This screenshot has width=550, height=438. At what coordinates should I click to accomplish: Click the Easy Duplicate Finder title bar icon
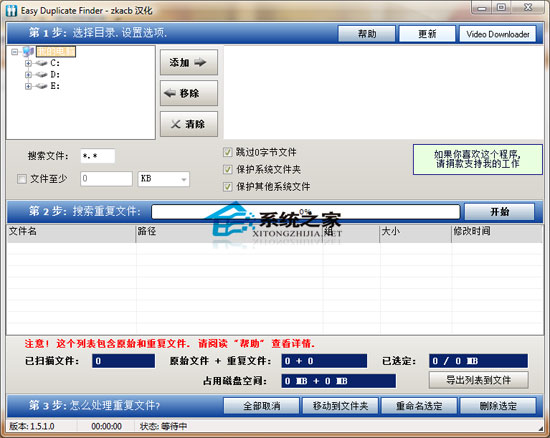pyautogui.click(x=11, y=11)
